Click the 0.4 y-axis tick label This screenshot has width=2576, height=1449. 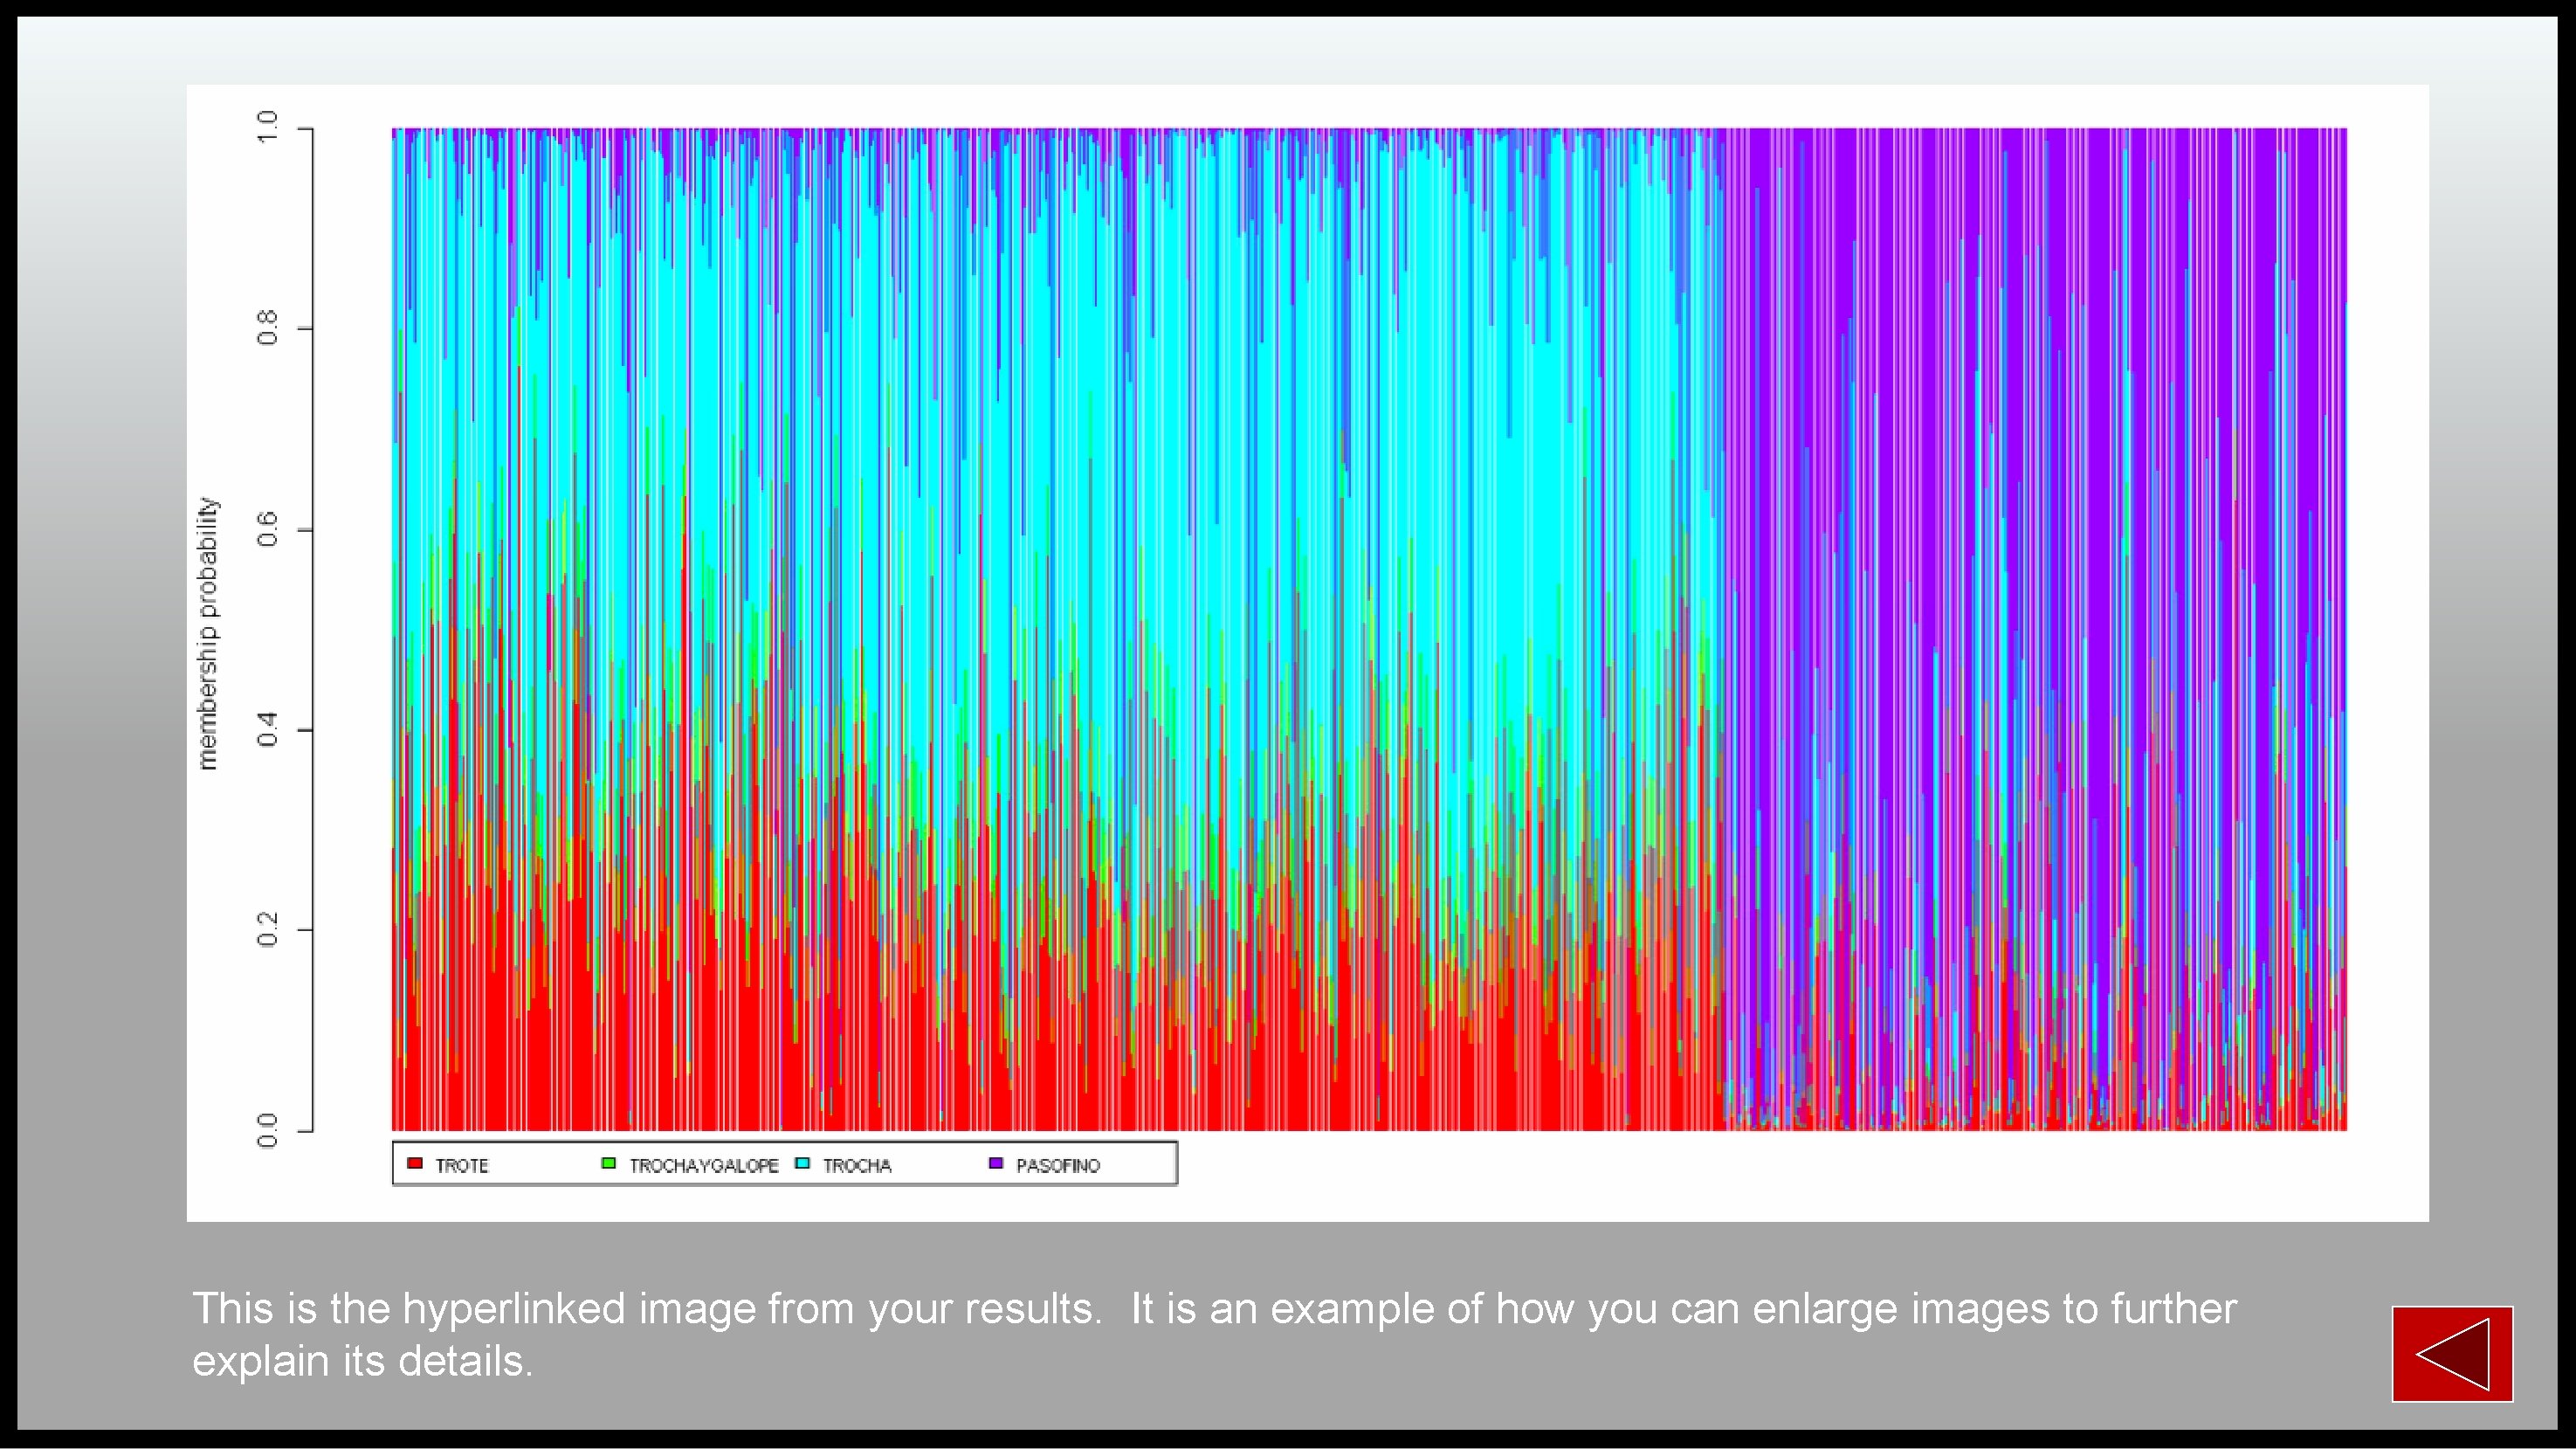coord(267,730)
